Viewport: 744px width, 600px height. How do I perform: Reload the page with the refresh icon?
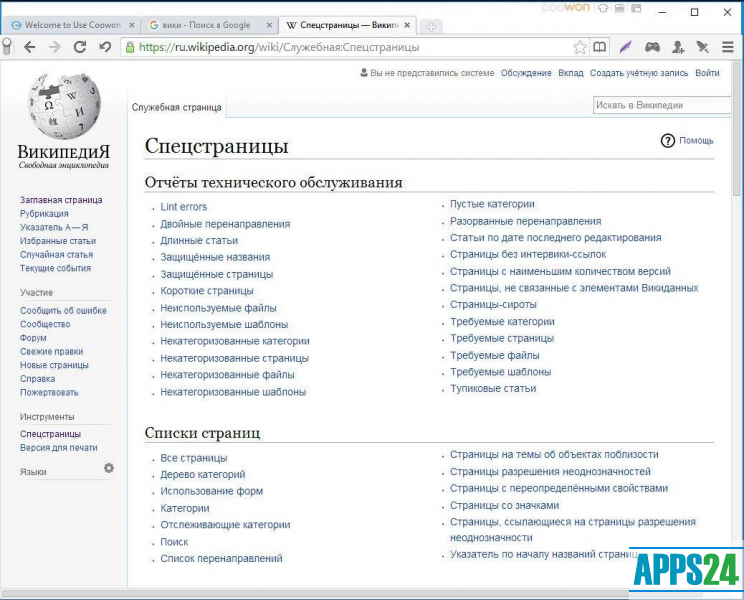pos(80,47)
